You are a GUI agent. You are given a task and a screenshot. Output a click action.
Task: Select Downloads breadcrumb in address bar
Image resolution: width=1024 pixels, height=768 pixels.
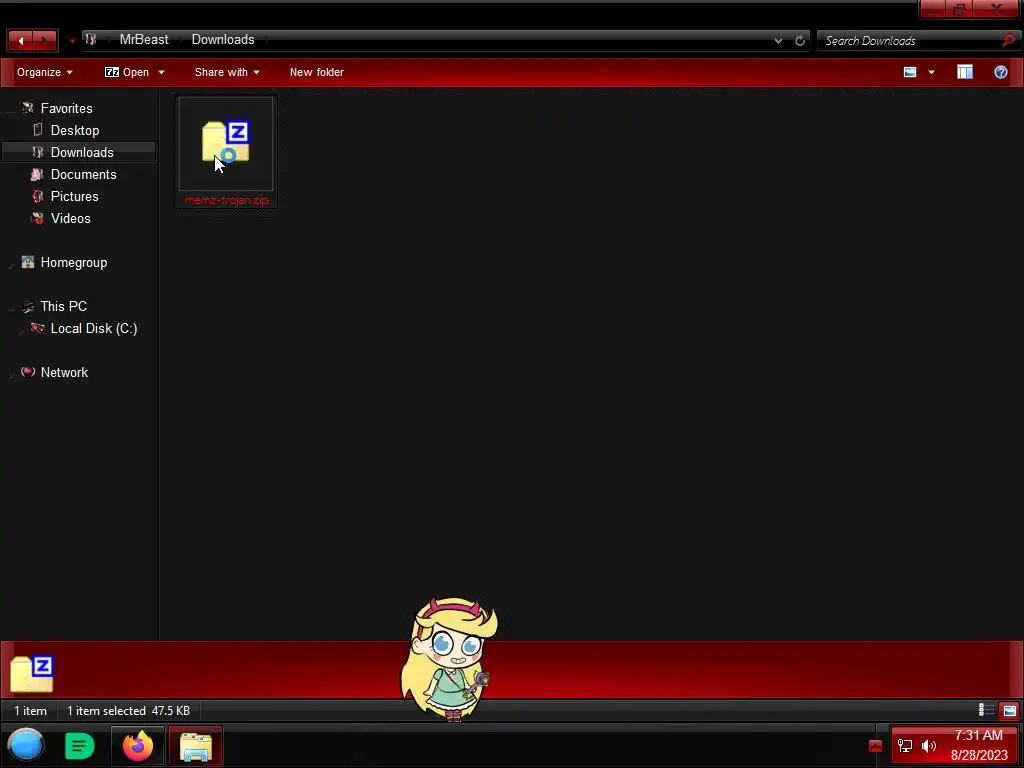click(x=223, y=40)
